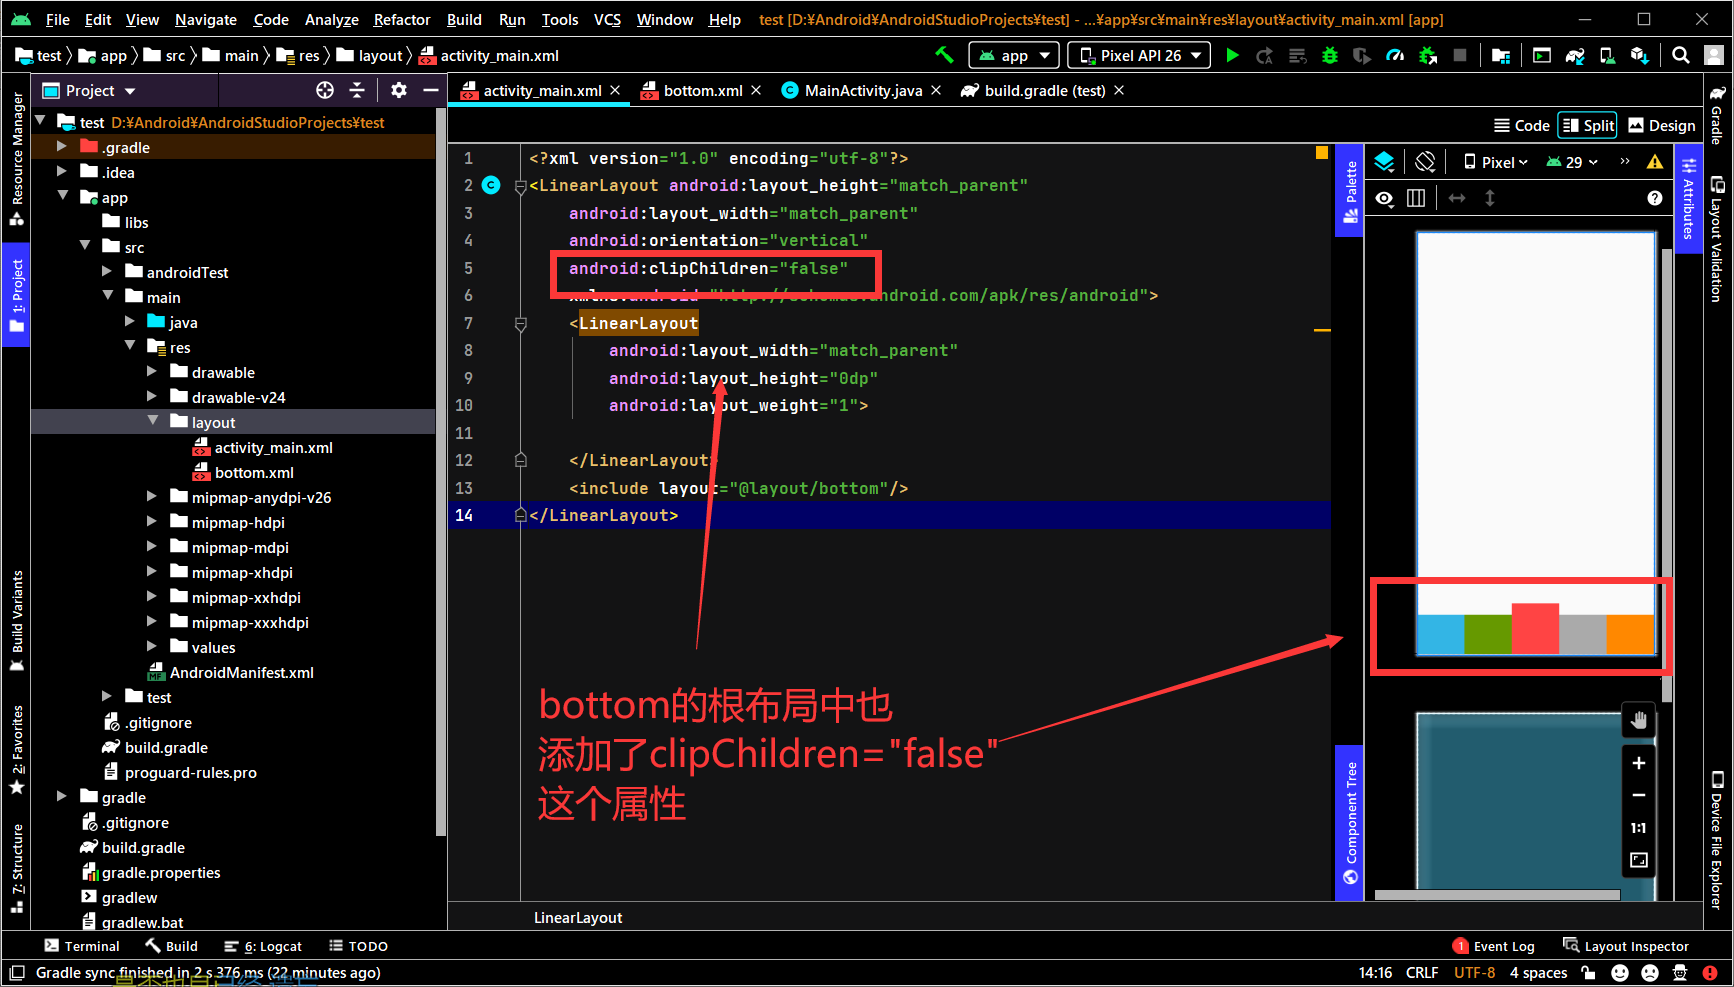Click the design surface layers icon
The width and height of the screenshot is (1734, 987).
1385,161
